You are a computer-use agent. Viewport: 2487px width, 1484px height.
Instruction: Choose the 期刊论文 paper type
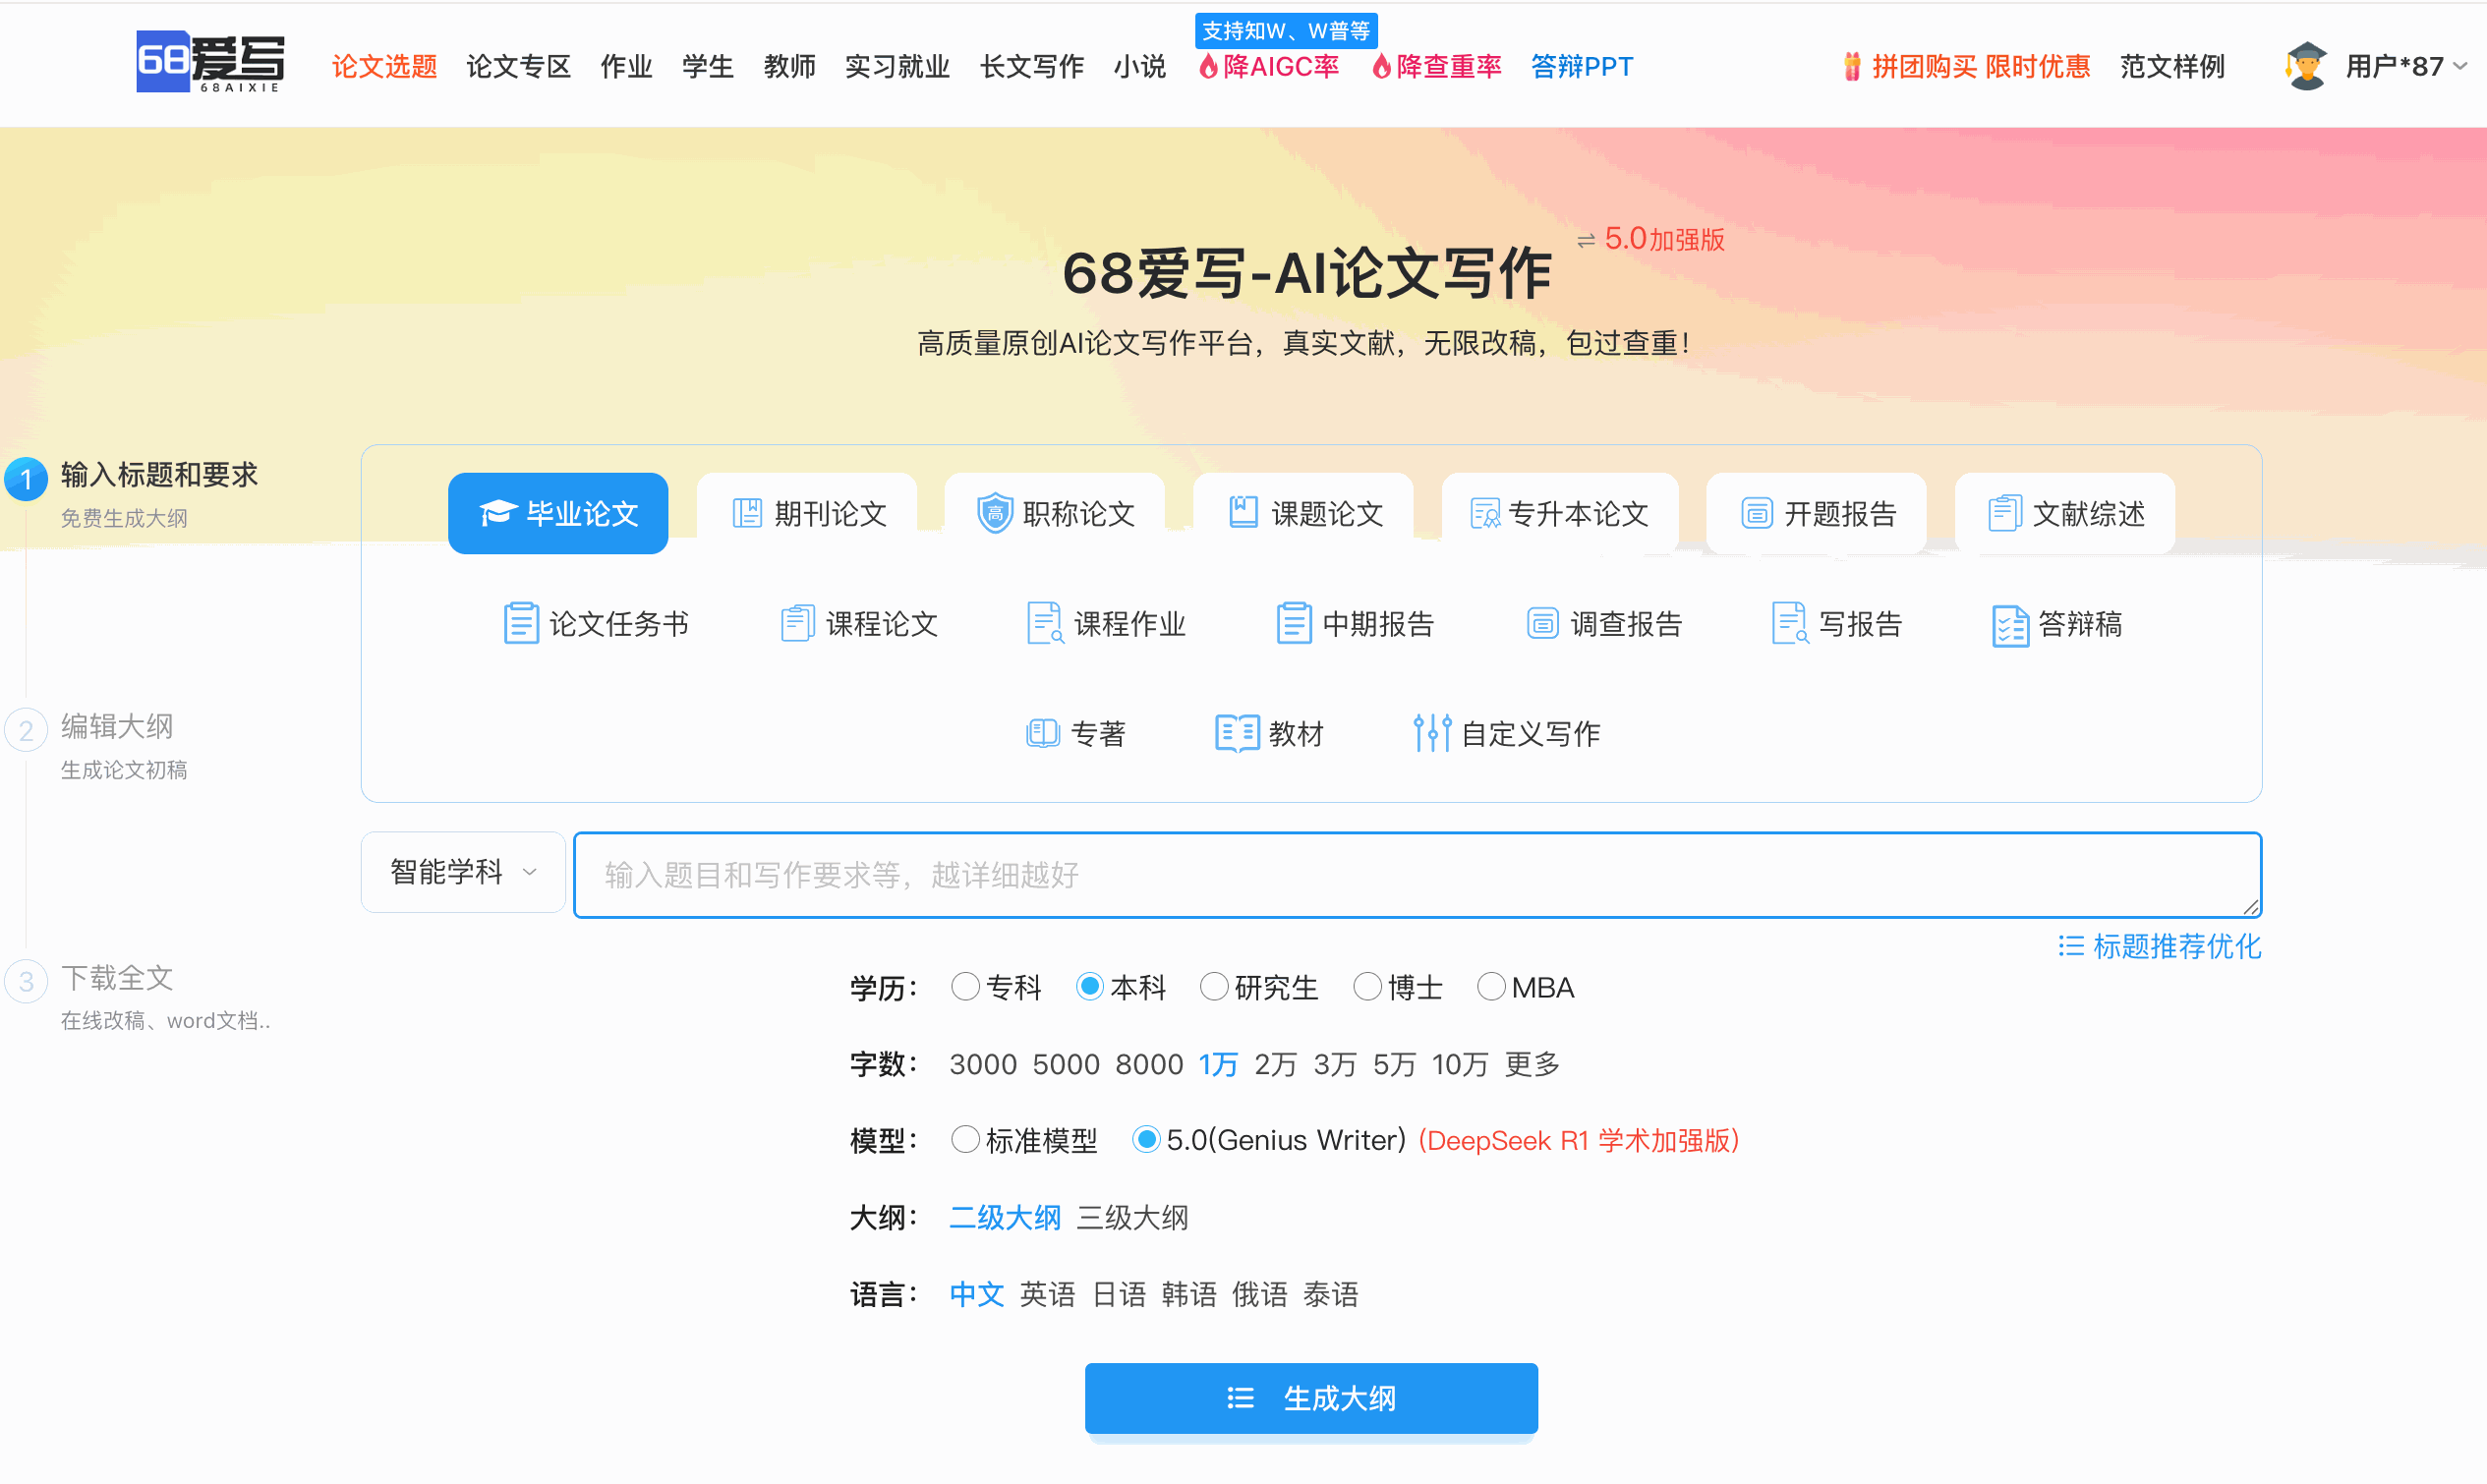coord(808,513)
